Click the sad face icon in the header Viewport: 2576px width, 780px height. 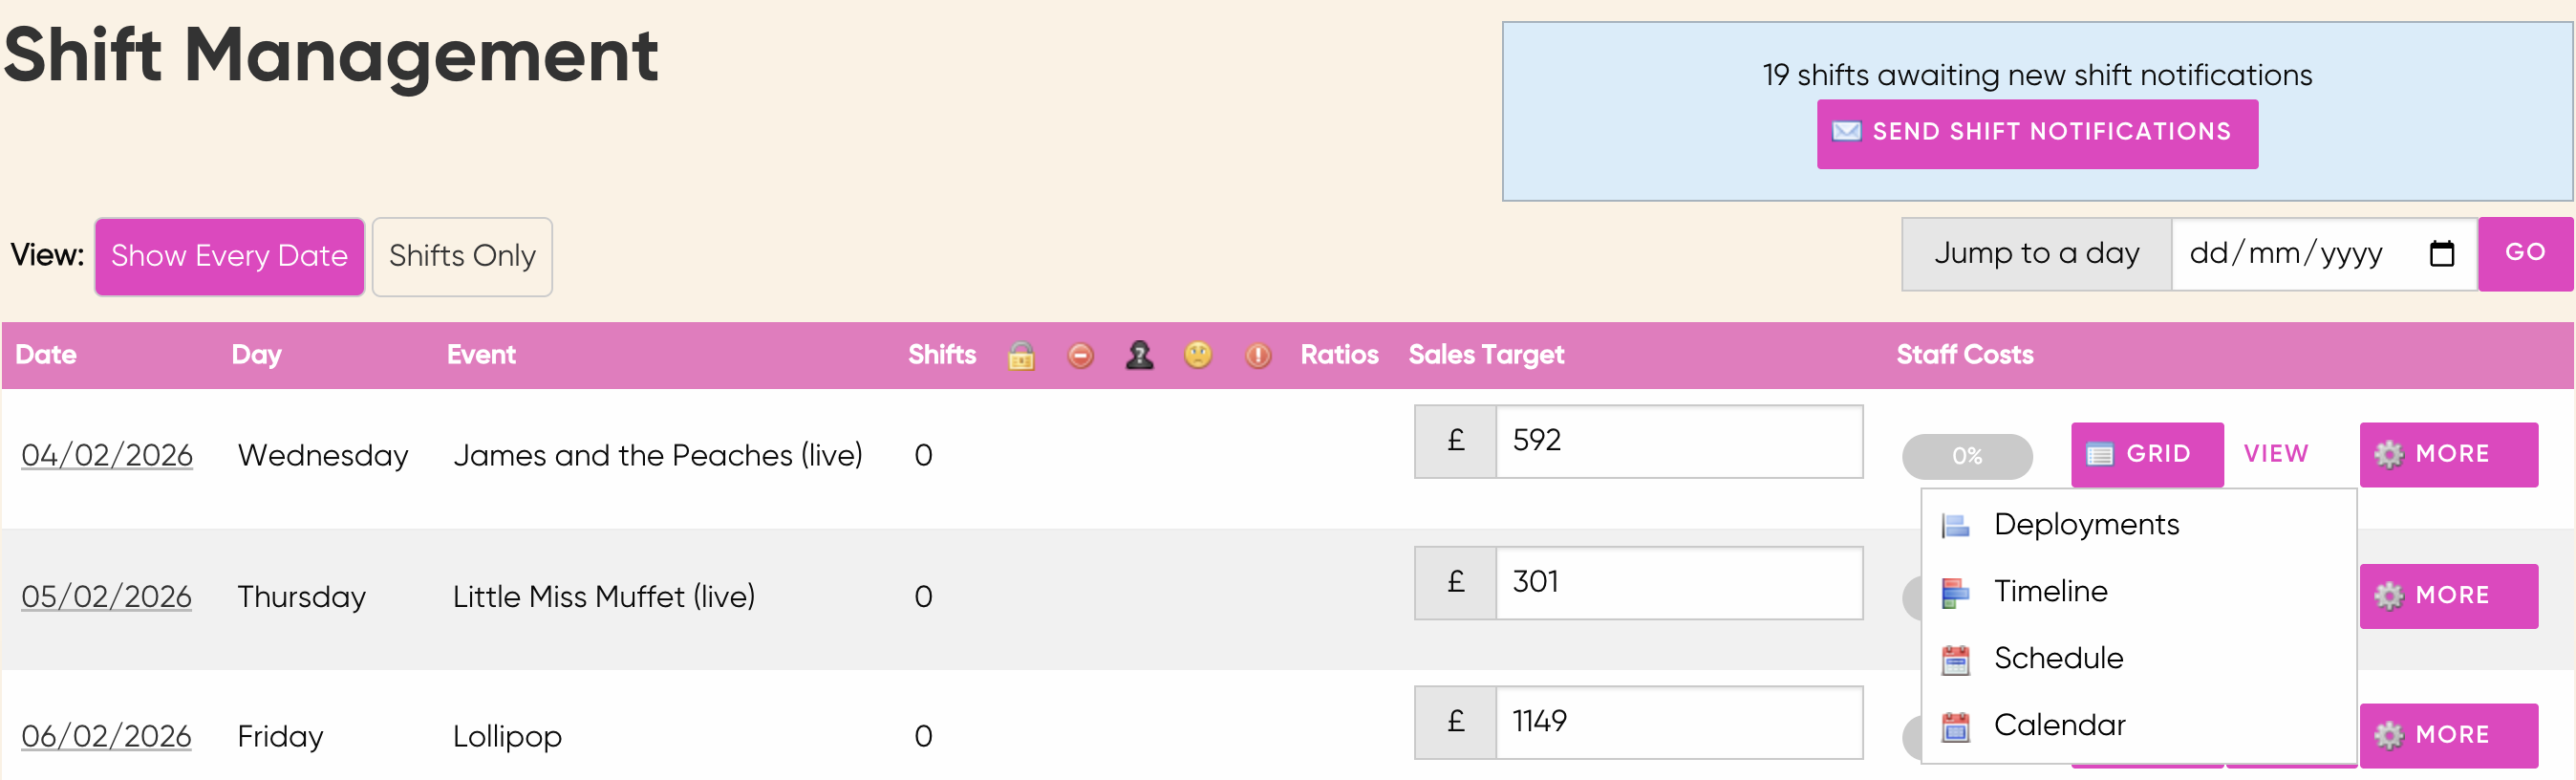pyautogui.click(x=1198, y=355)
